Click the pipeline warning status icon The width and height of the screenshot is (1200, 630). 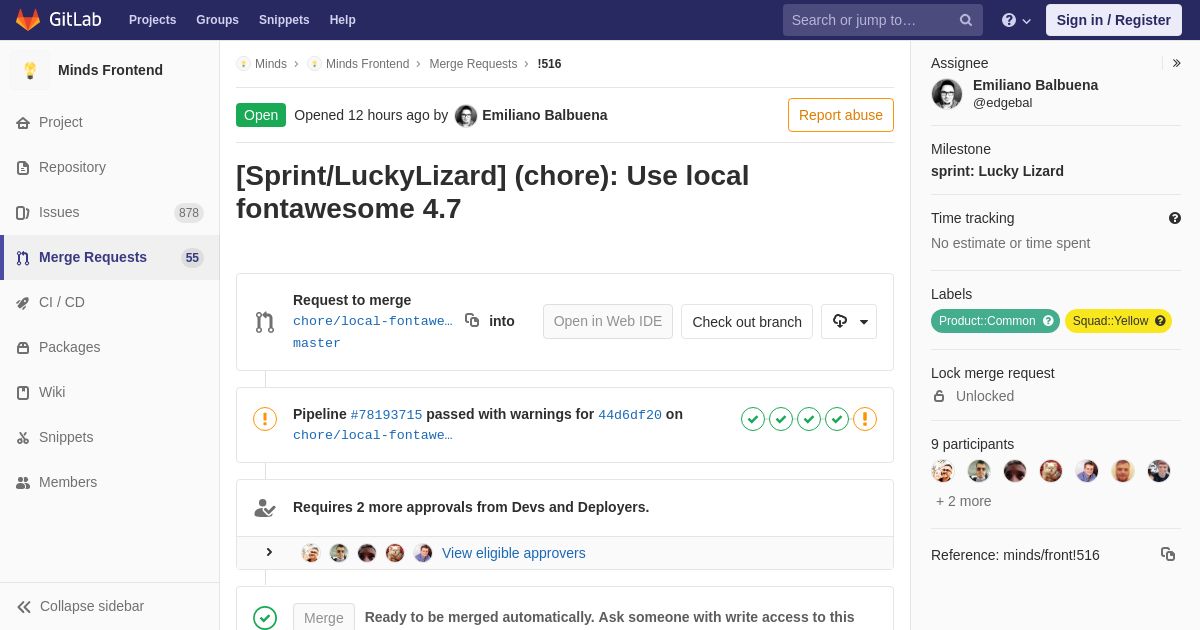(x=265, y=419)
